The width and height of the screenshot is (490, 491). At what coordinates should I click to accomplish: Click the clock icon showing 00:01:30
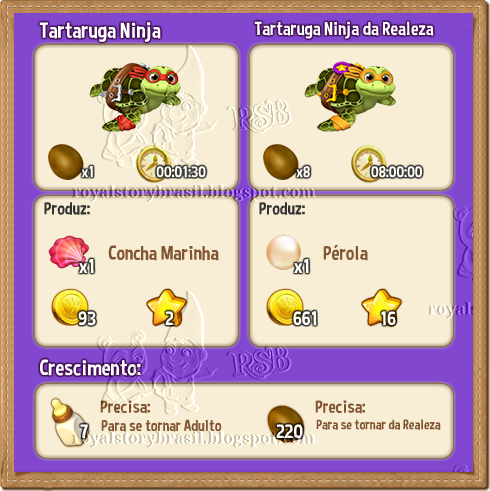tap(153, 163)
